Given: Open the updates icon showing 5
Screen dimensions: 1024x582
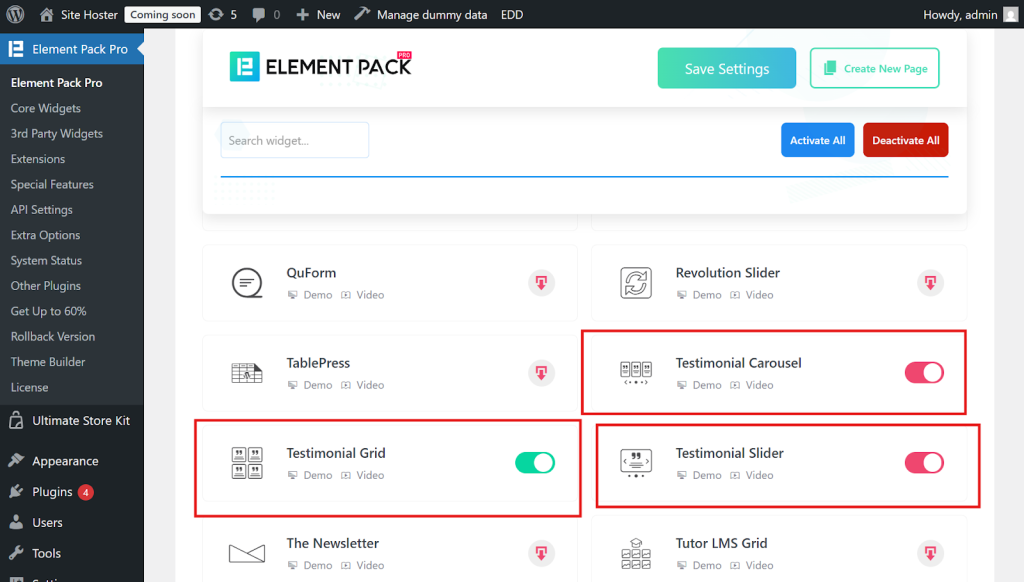Looking at the screenshot, I should (x=223, y=15).
